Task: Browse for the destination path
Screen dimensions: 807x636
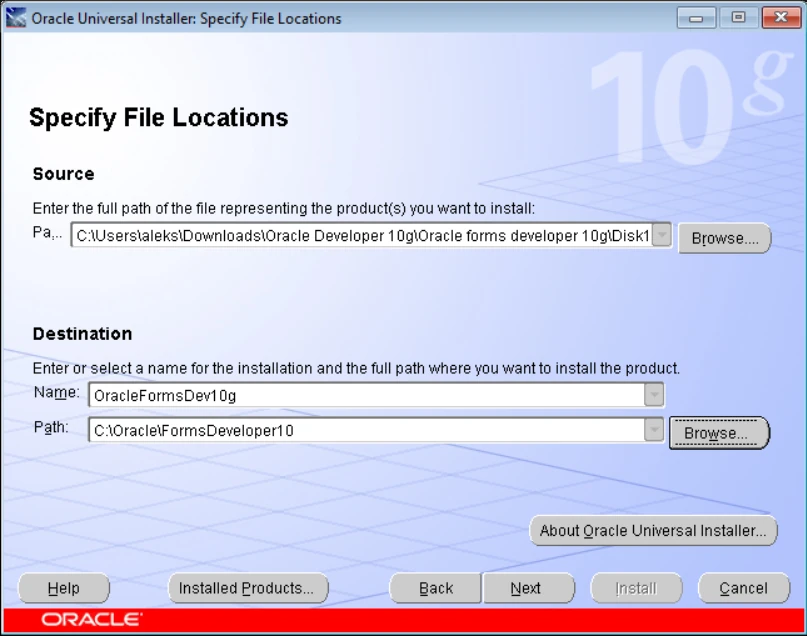Action: tap(719, 433)
